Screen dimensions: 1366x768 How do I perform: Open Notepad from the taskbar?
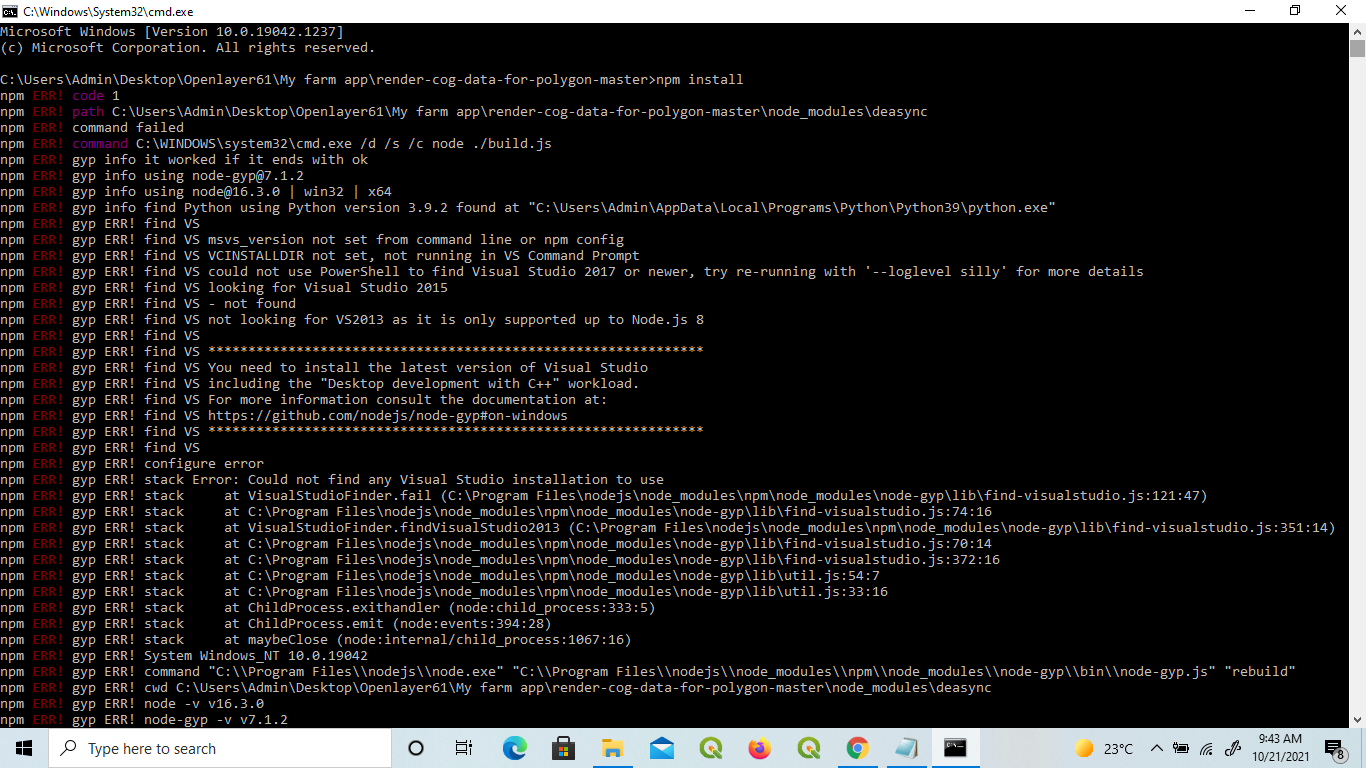(906, 748)
